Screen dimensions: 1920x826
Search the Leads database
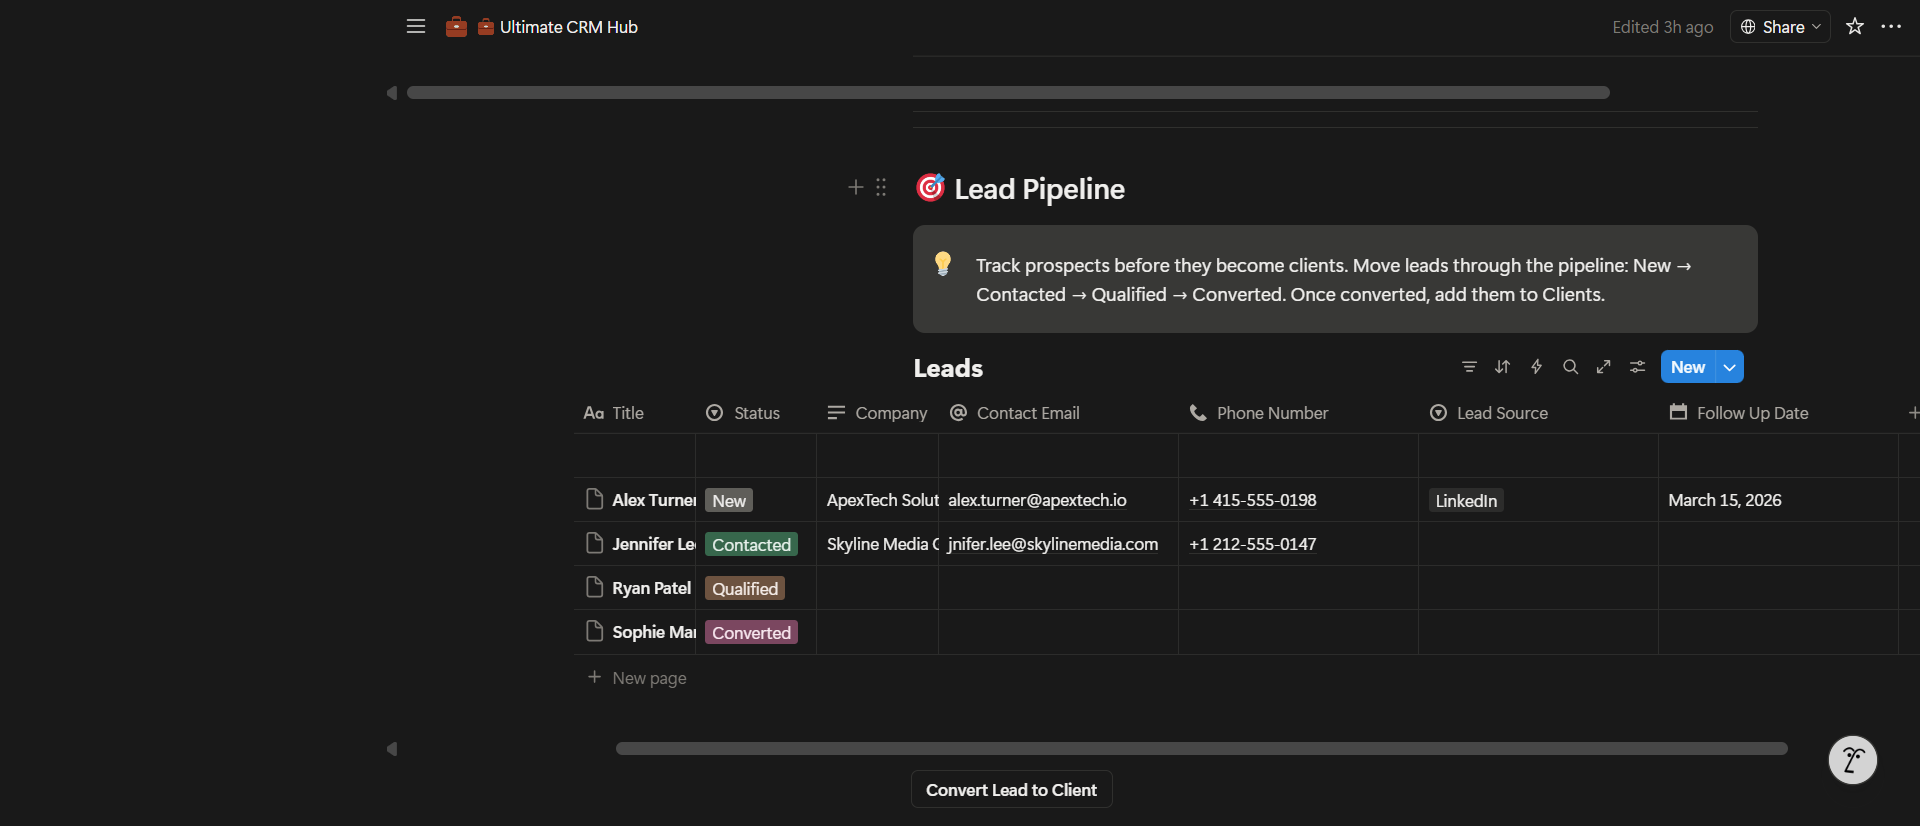tap(1570, 367)
